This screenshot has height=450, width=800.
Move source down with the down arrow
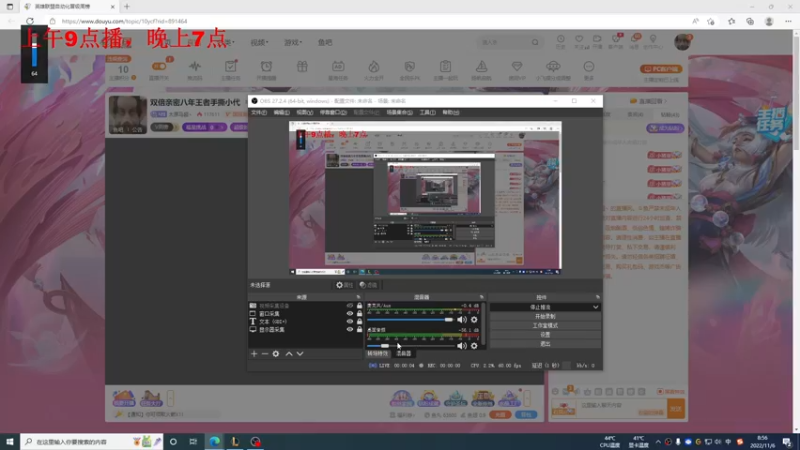[300, 354]
